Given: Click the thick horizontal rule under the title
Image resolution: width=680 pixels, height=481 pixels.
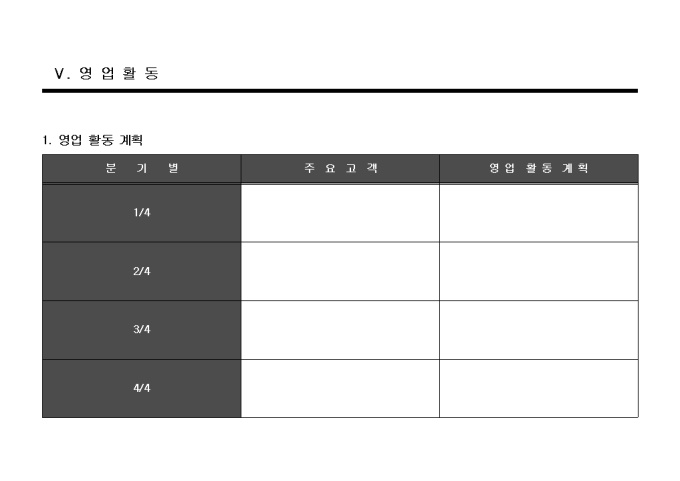Looking at the screenshot, I should pyautogui.click(x=339, y=91).
